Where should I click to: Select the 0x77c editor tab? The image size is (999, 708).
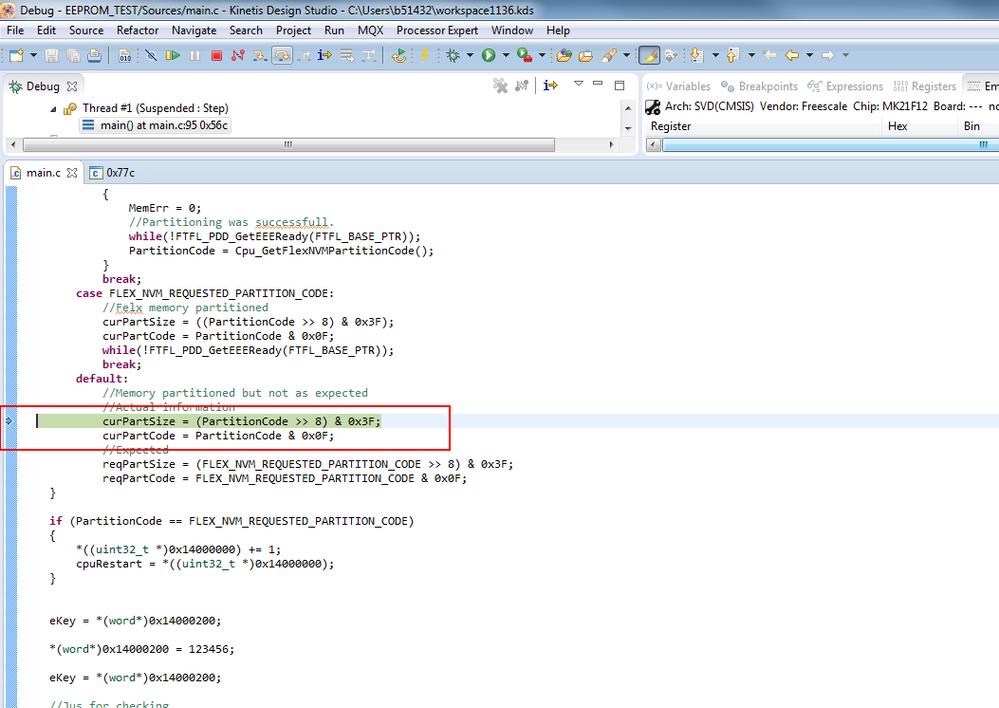[x=112, y=173]
